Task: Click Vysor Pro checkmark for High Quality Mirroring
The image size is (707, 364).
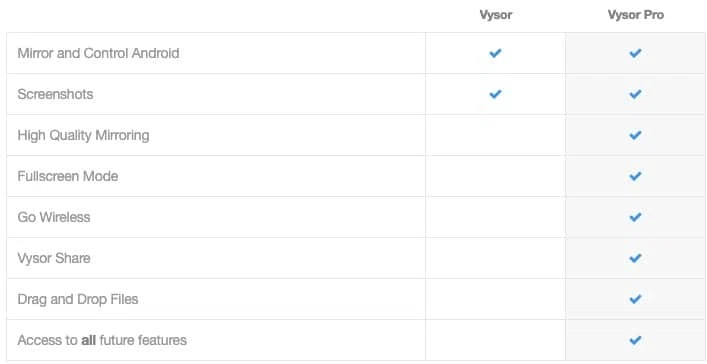Action: click(x=635, y=135)
